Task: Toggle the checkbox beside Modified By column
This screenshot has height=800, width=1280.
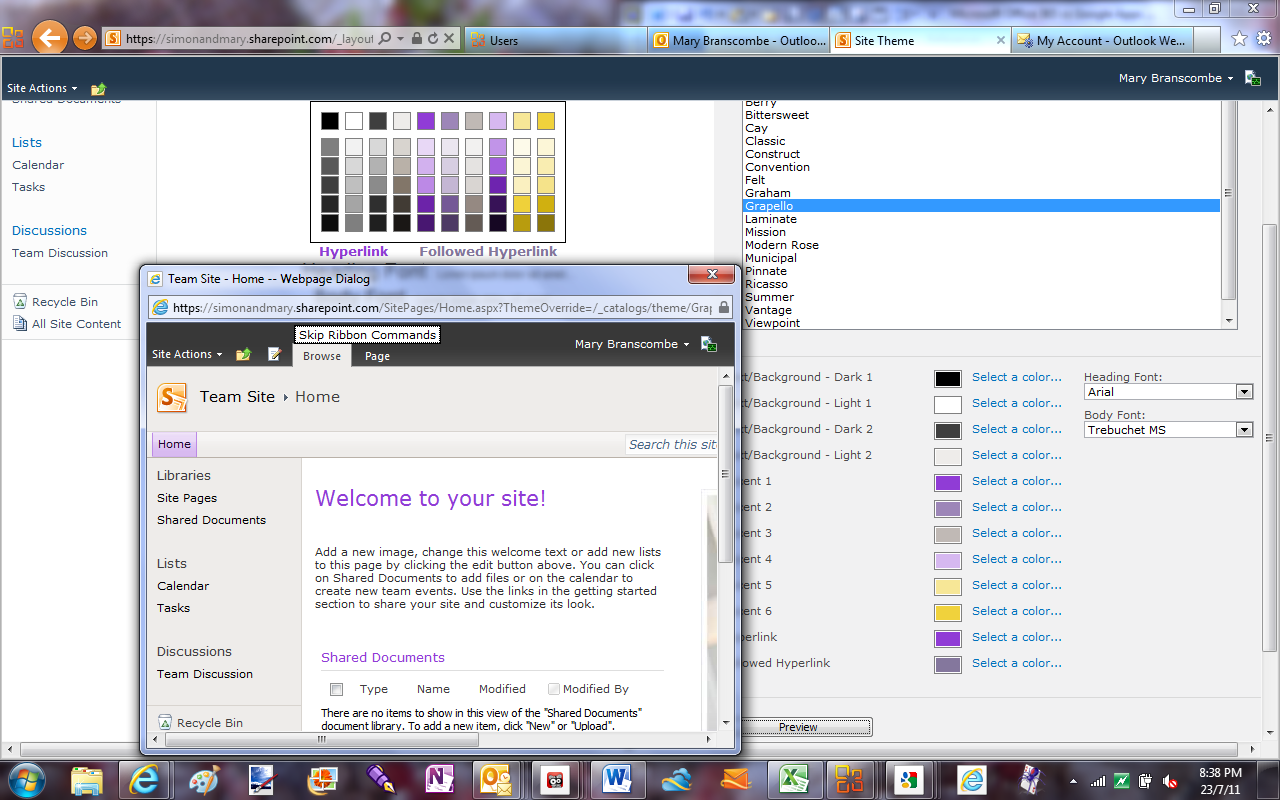Action: pyautogui.click(x=554, y=688)
